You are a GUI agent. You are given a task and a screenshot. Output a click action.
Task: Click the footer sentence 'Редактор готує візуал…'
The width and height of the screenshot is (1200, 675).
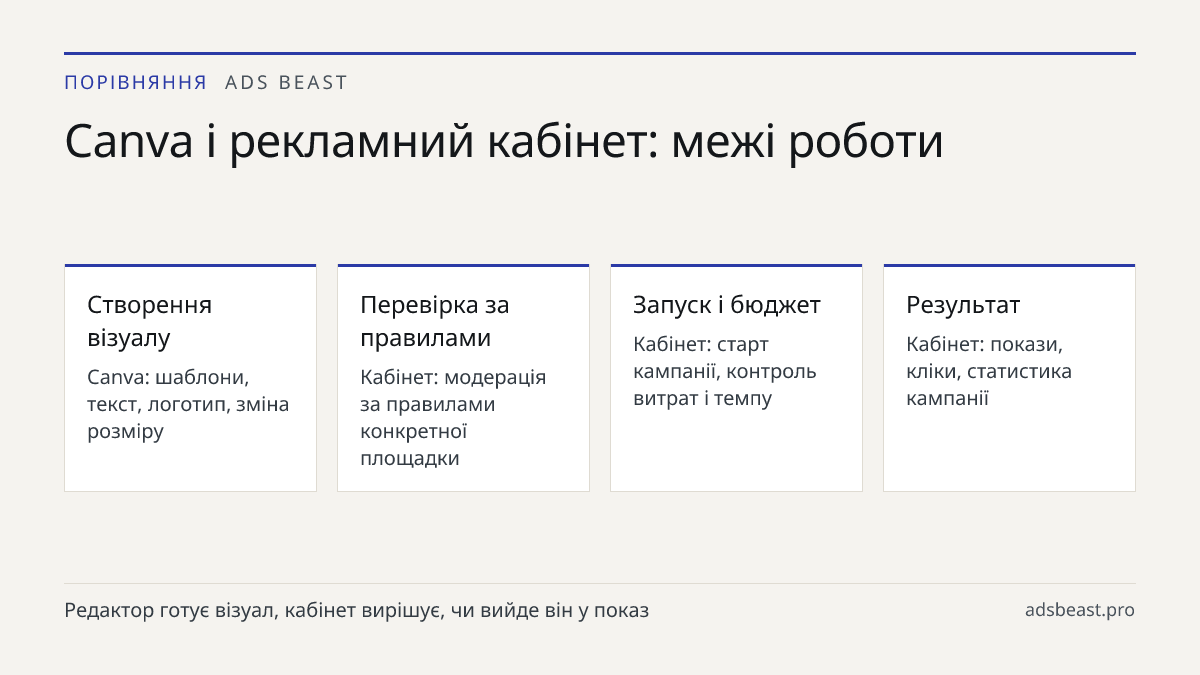coord(357,610)
